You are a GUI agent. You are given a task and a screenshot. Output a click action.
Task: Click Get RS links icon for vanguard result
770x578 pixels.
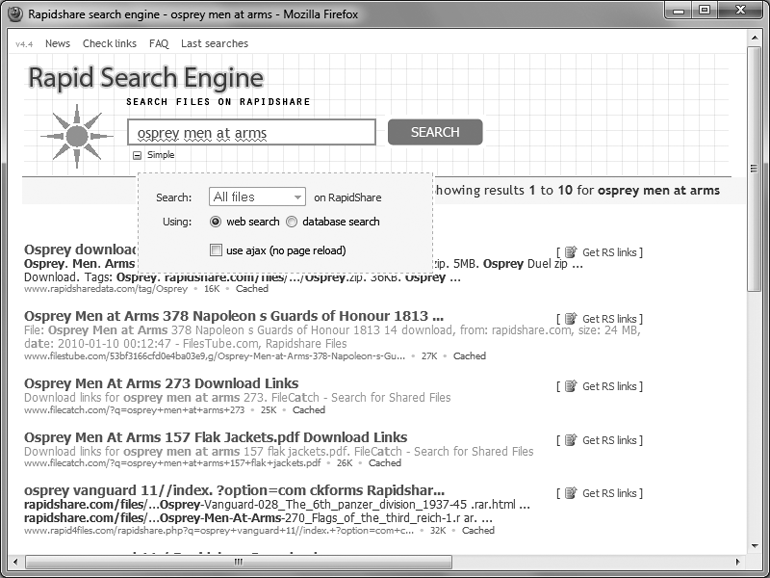point(571,493)
